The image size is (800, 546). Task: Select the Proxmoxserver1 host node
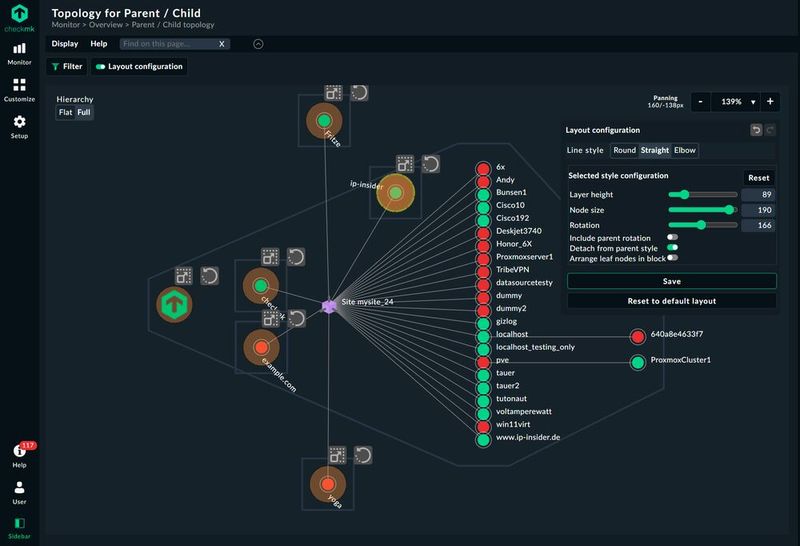[x=483, y=259]
